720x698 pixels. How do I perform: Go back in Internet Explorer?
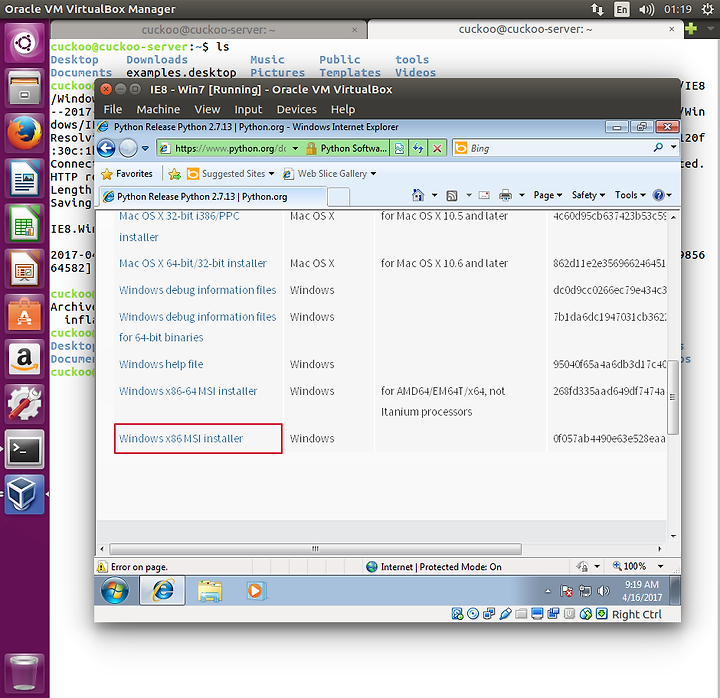tap(107, 148)
